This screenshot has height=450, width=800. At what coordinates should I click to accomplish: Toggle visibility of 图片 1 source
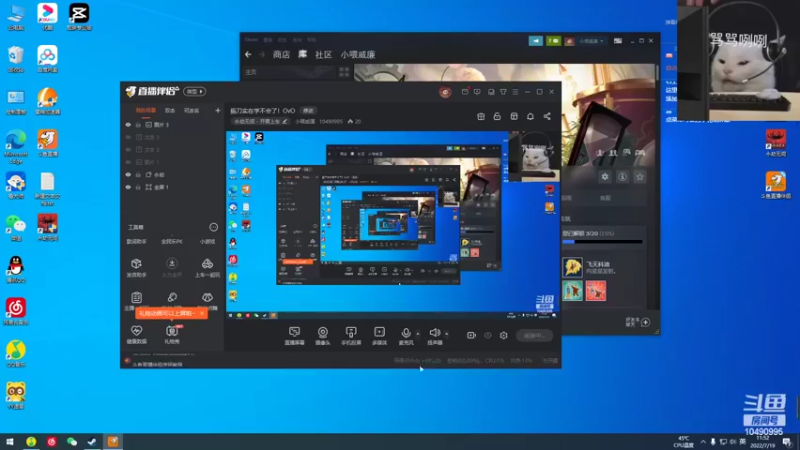[128, 162]
